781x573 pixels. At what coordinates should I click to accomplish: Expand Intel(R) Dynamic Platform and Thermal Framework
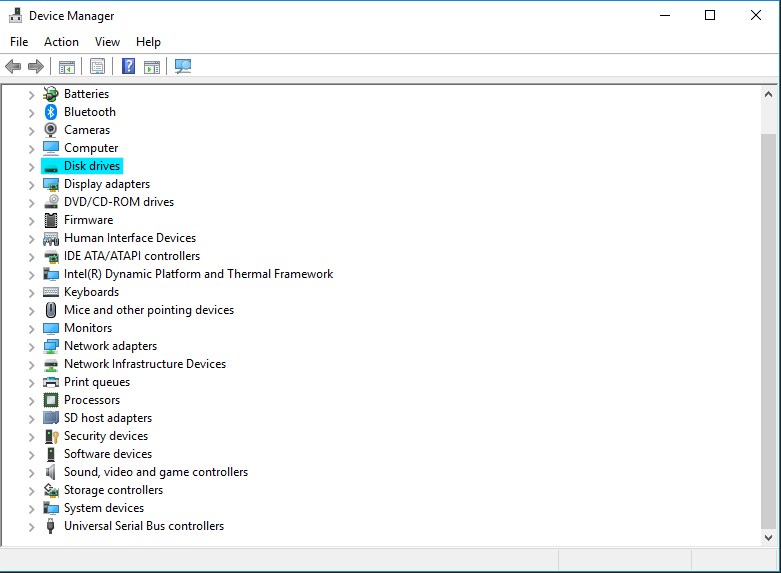(31, 275)
